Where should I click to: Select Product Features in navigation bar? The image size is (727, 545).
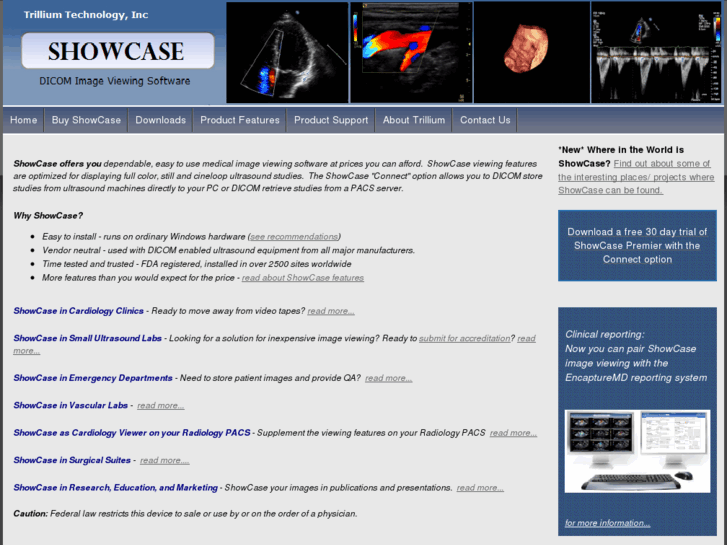[x=240, y=120]
